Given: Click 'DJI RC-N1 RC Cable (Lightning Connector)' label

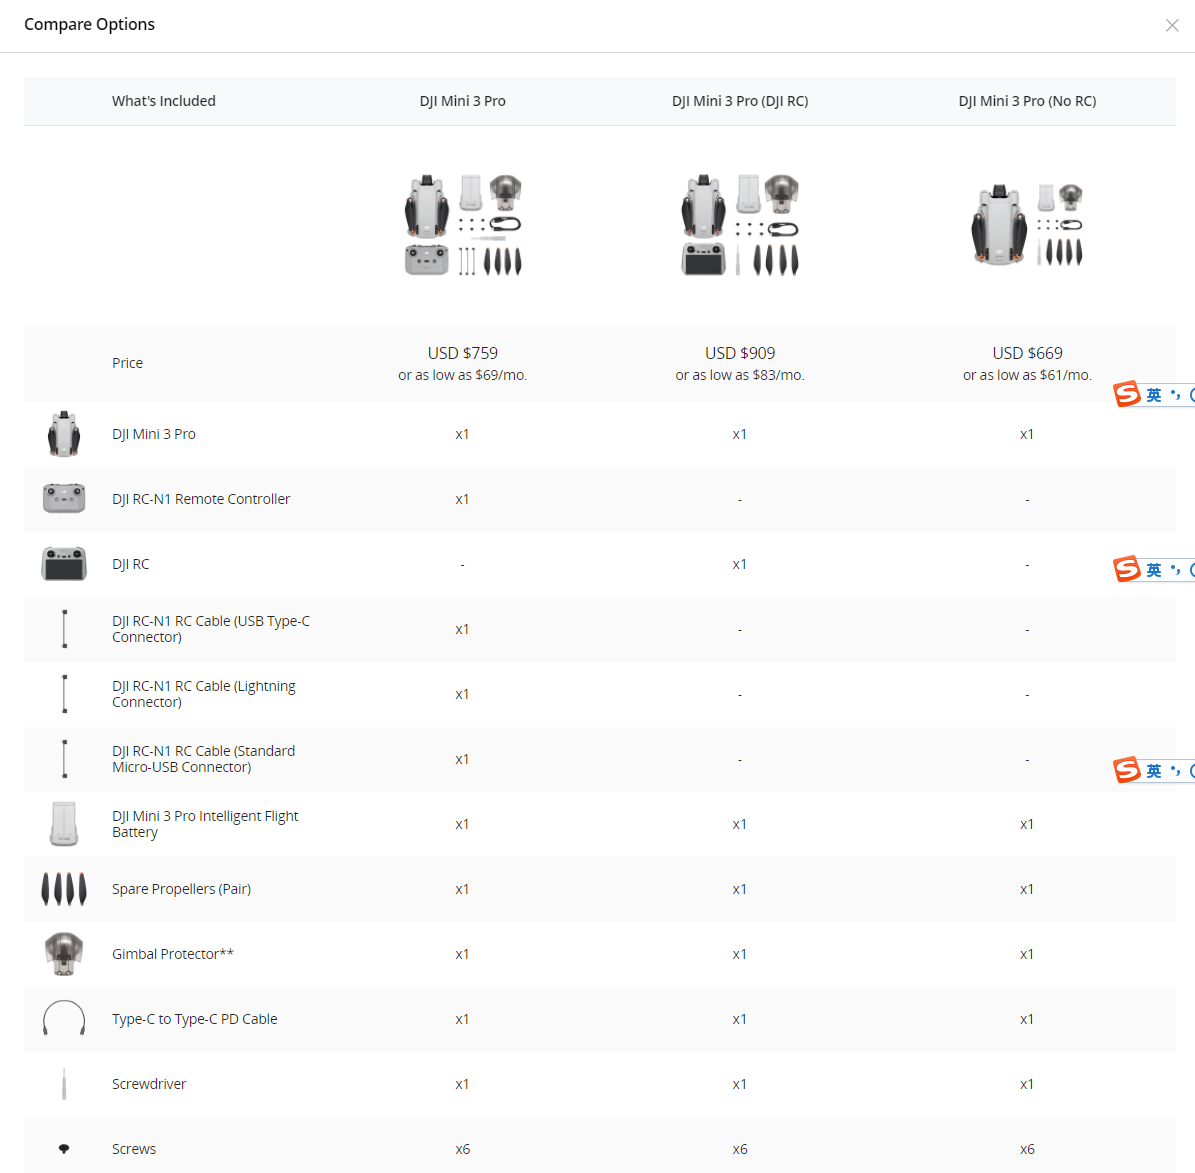Looking at the screenshot, I should [204, 694].
